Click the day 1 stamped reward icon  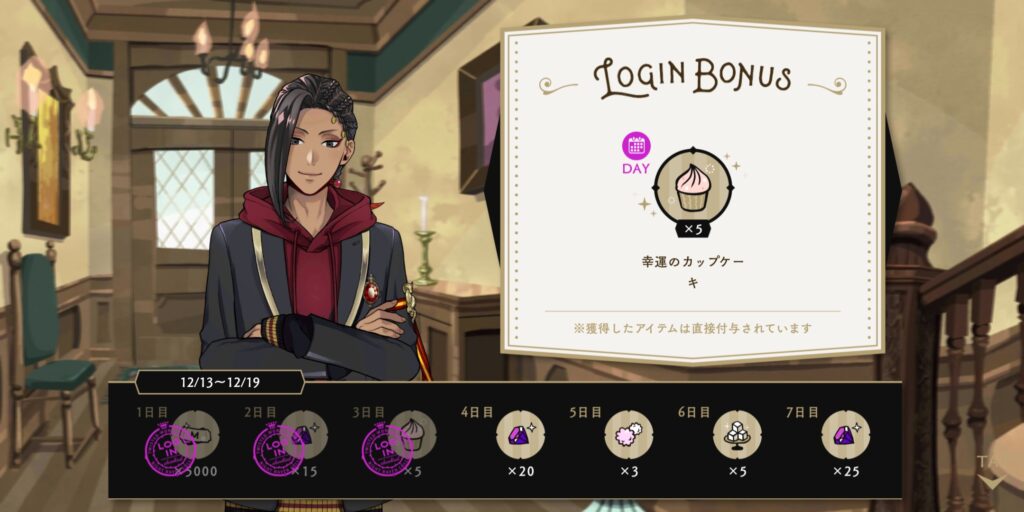point(195,434)
